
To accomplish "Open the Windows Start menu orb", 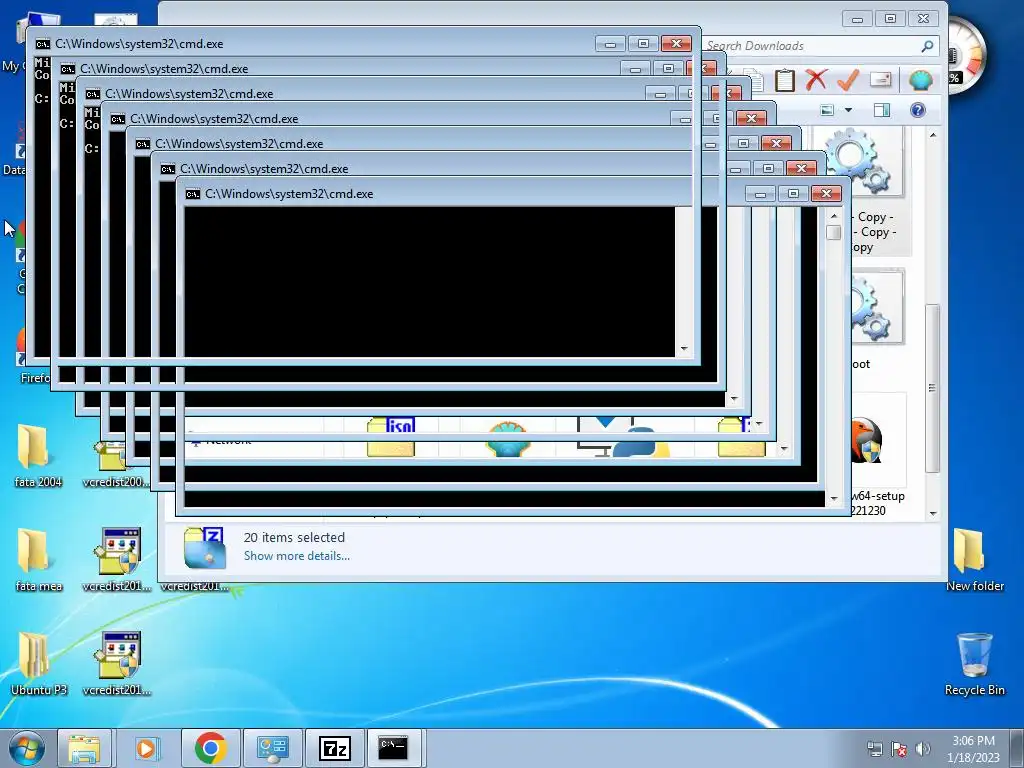I will 27,748.
